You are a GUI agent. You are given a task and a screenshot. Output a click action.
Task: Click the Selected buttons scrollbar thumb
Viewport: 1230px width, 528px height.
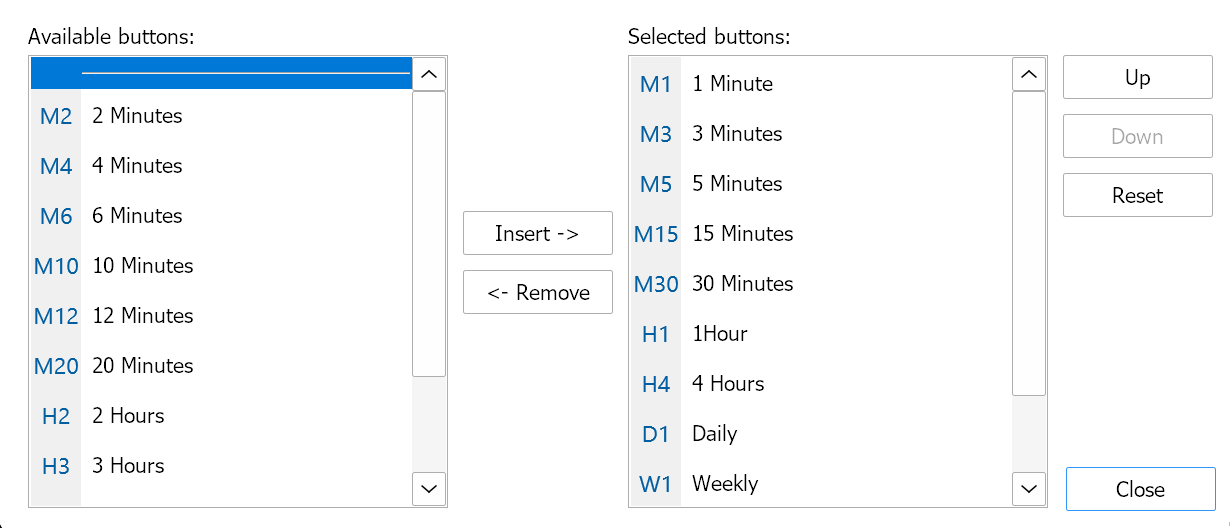[1029, 243]
